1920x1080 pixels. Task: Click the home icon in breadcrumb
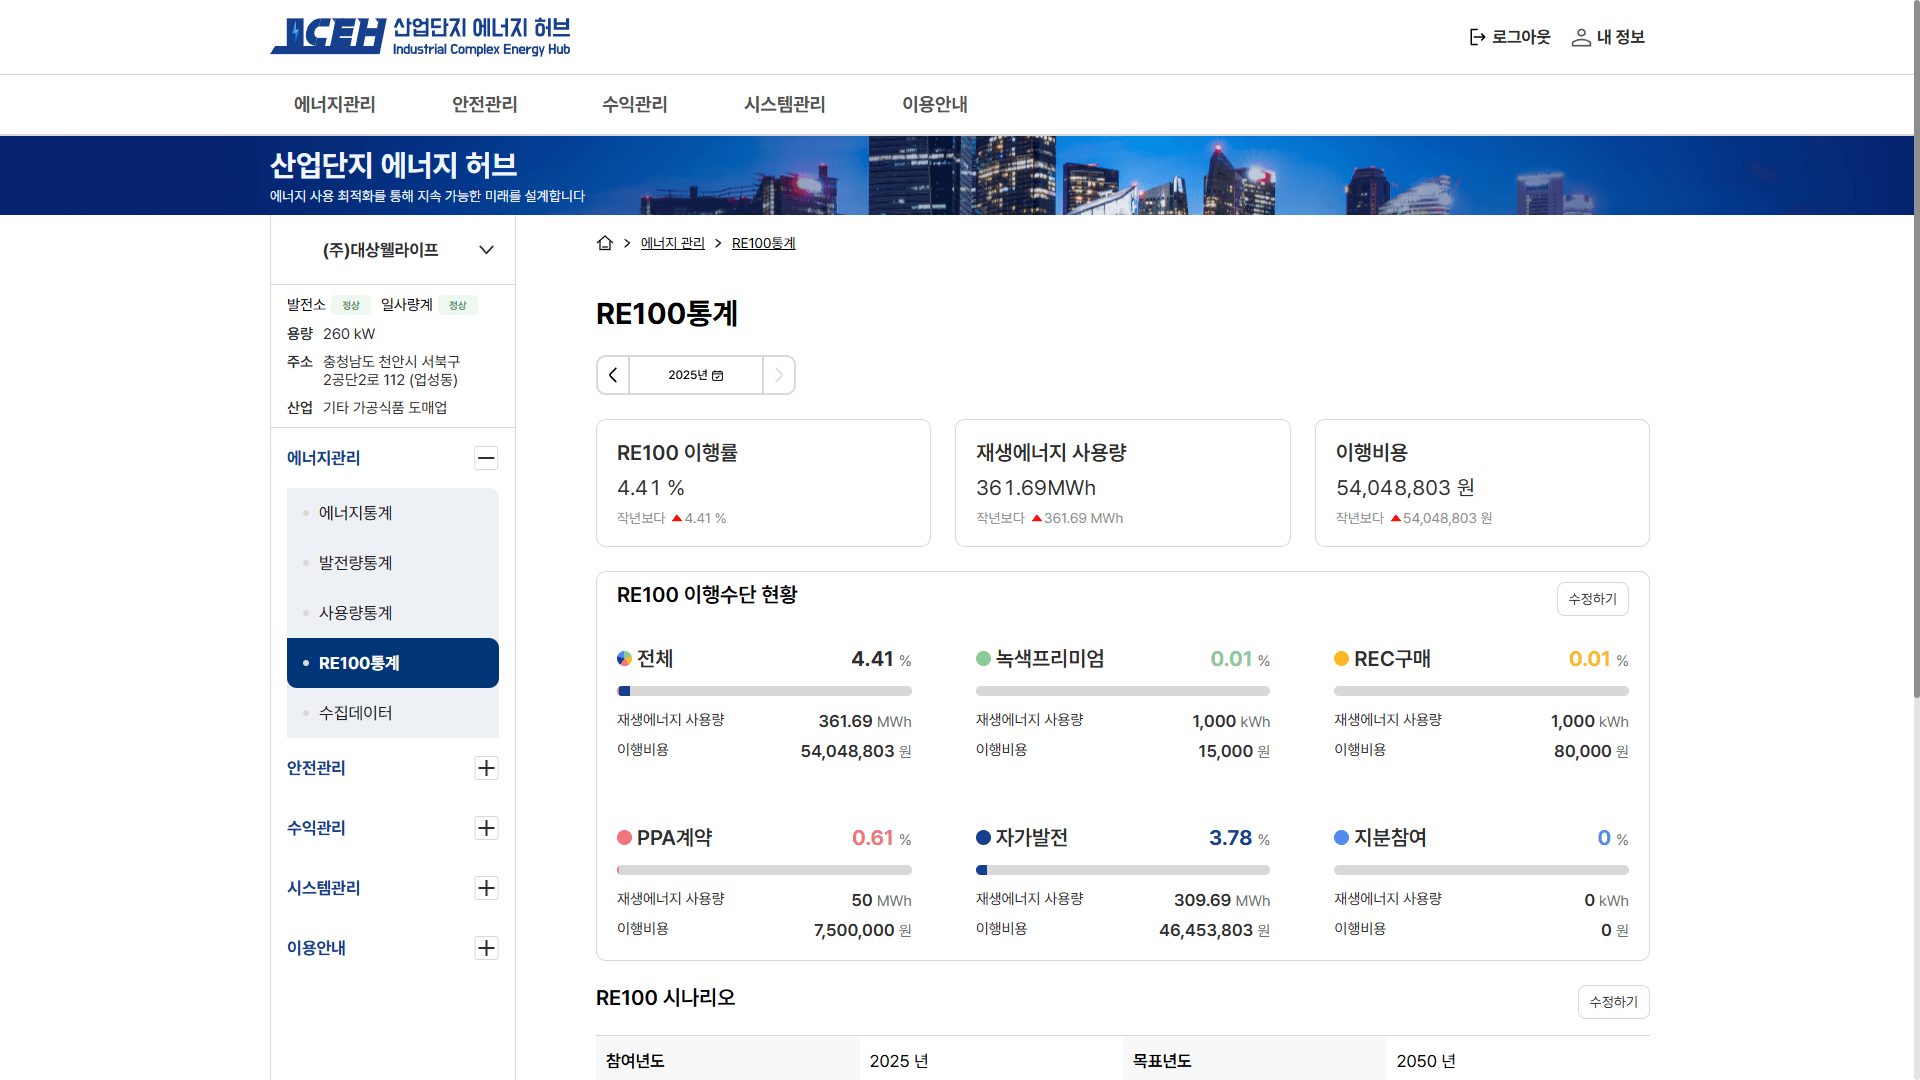604,243
